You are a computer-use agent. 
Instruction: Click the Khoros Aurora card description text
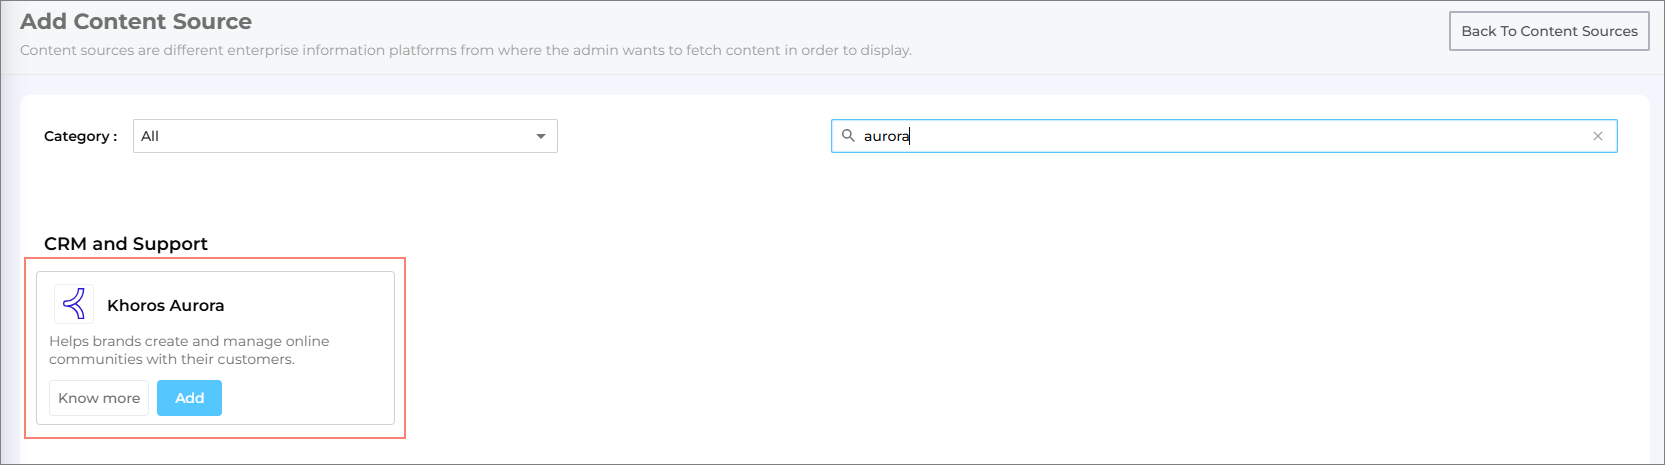[189, 350]
